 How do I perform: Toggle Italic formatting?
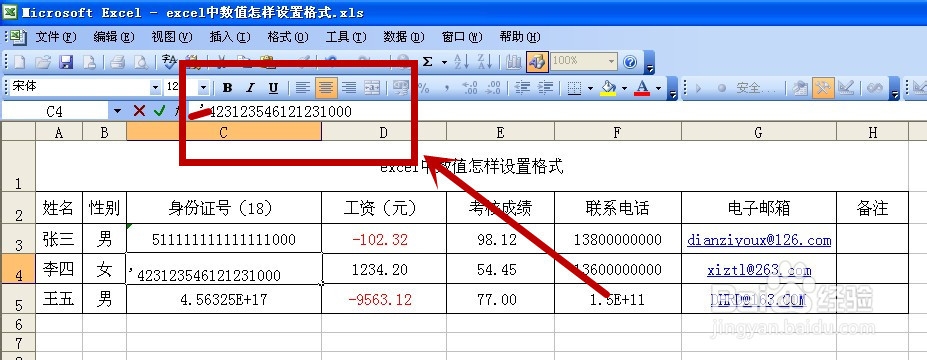tap(250, 88)
